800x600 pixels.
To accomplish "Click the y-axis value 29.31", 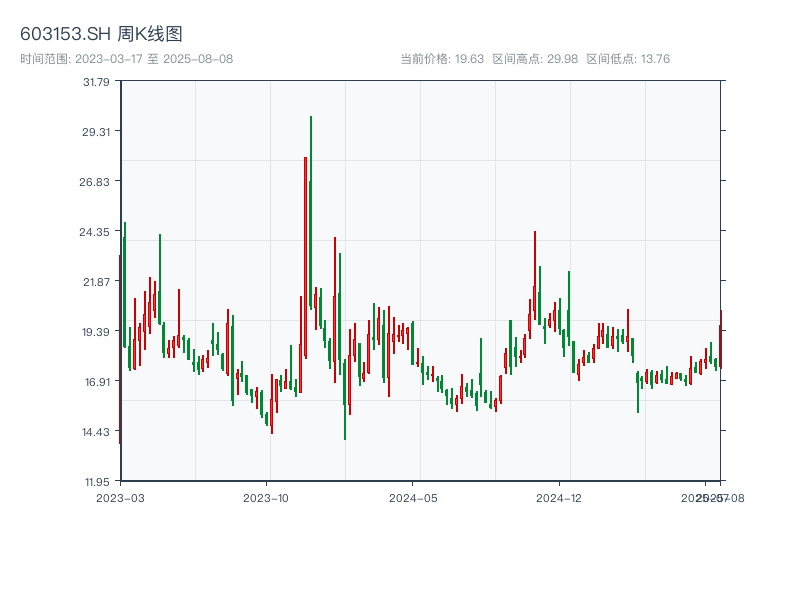I will point(96,132).
